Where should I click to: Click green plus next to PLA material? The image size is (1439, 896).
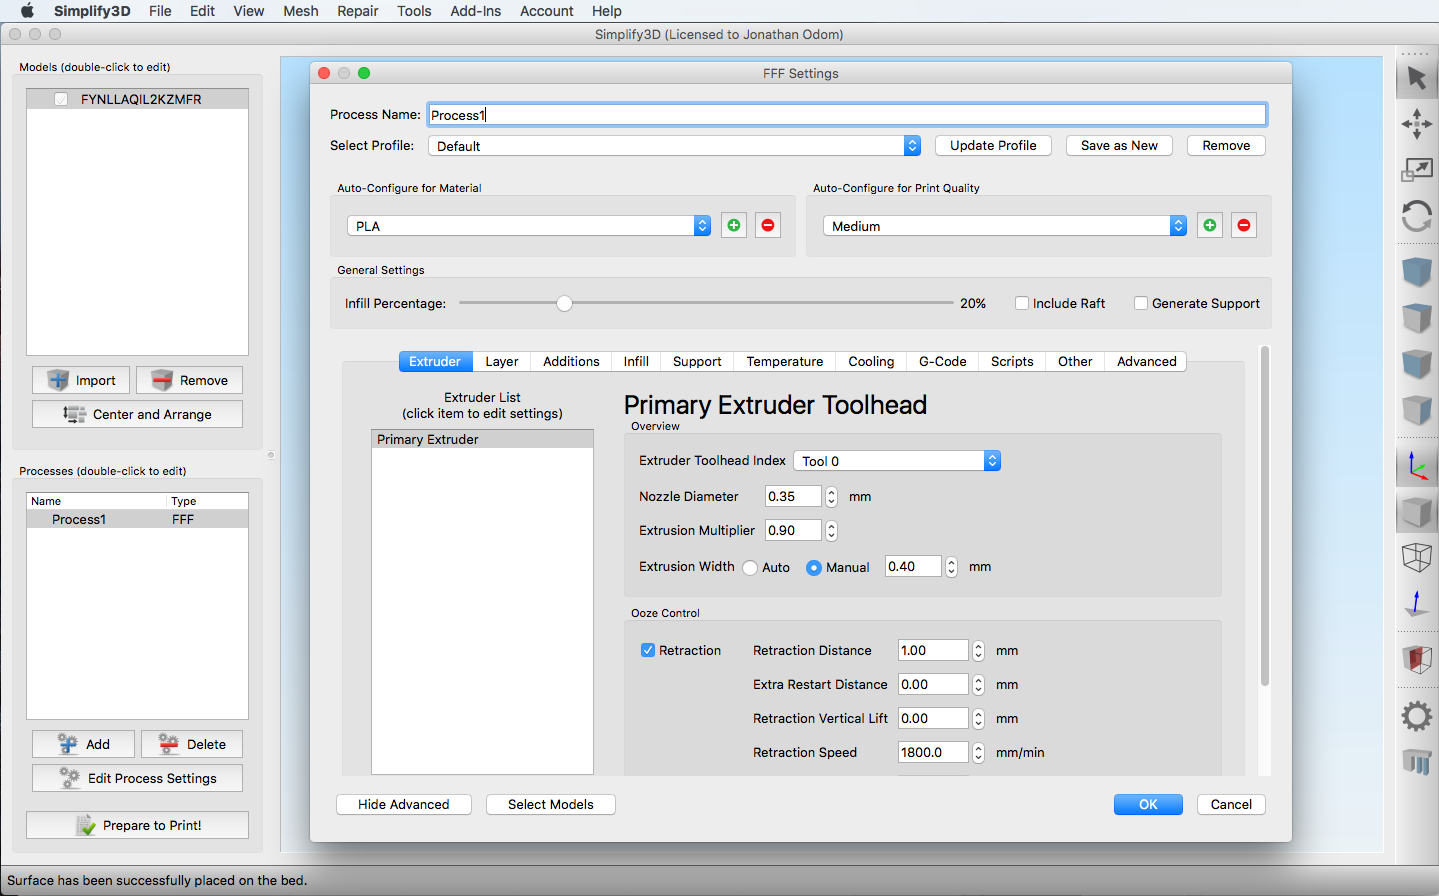point(734,226)
